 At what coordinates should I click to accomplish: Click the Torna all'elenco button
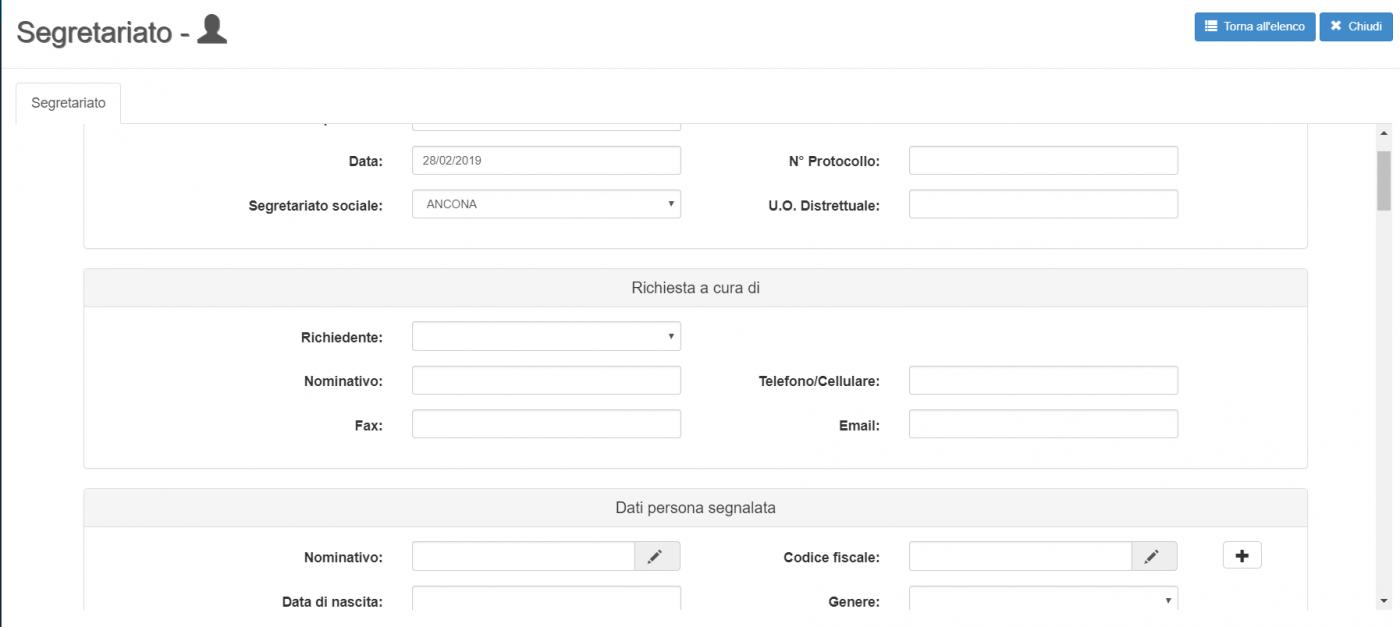1254,27
